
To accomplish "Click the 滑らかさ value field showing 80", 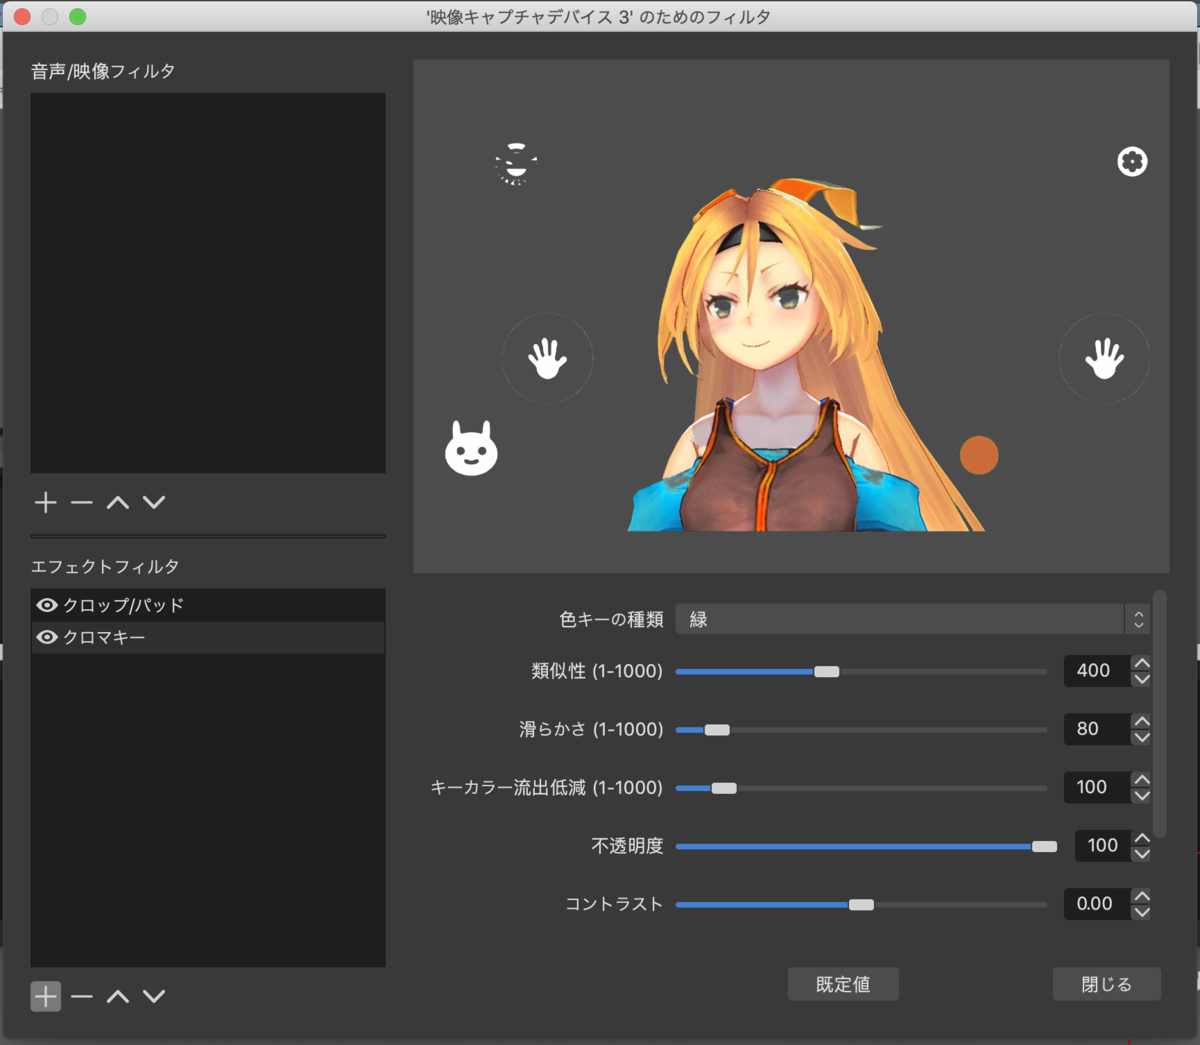I will coord(1097,729).
